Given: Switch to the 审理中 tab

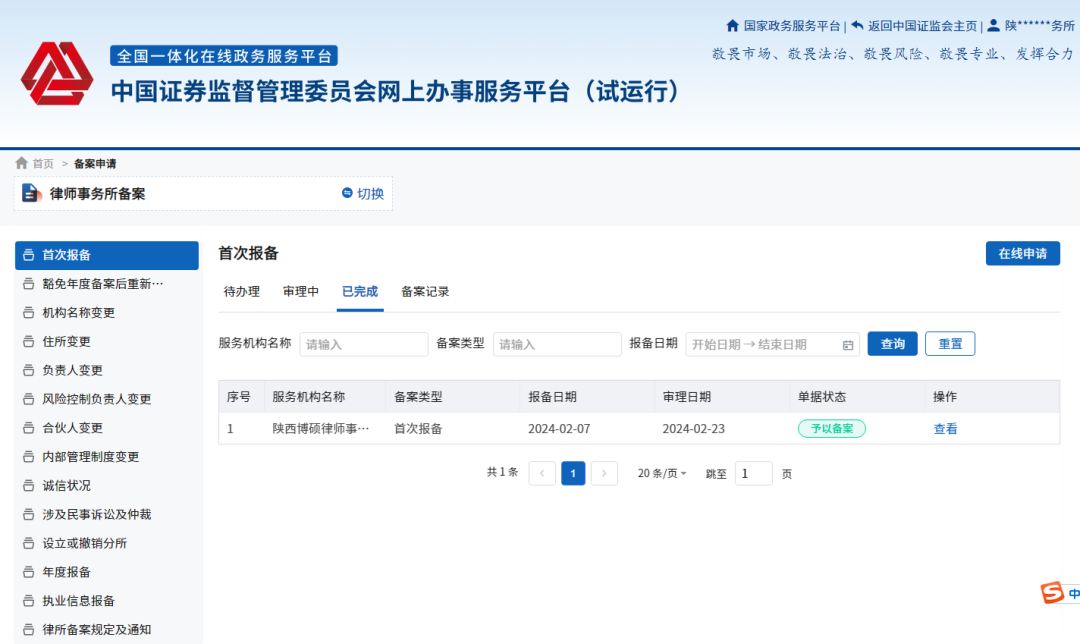Looking at the screenshot, I should [301, 292].
